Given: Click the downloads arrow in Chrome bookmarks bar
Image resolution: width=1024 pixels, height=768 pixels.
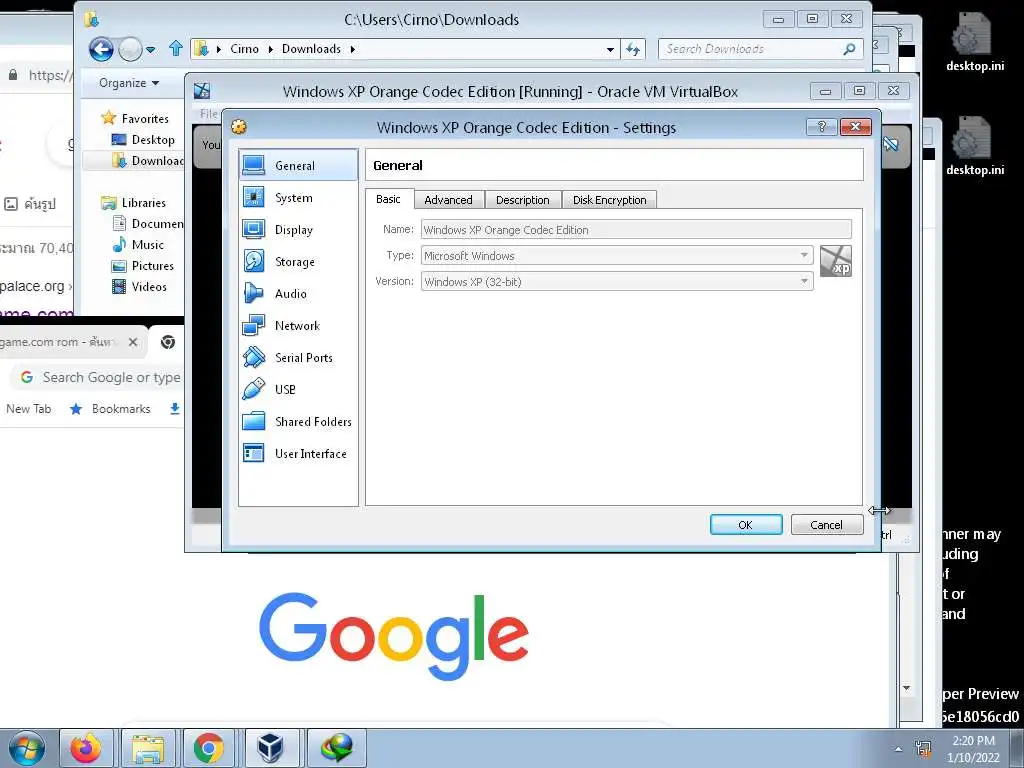Looking at the screenshot, I should tap(174, 409).
